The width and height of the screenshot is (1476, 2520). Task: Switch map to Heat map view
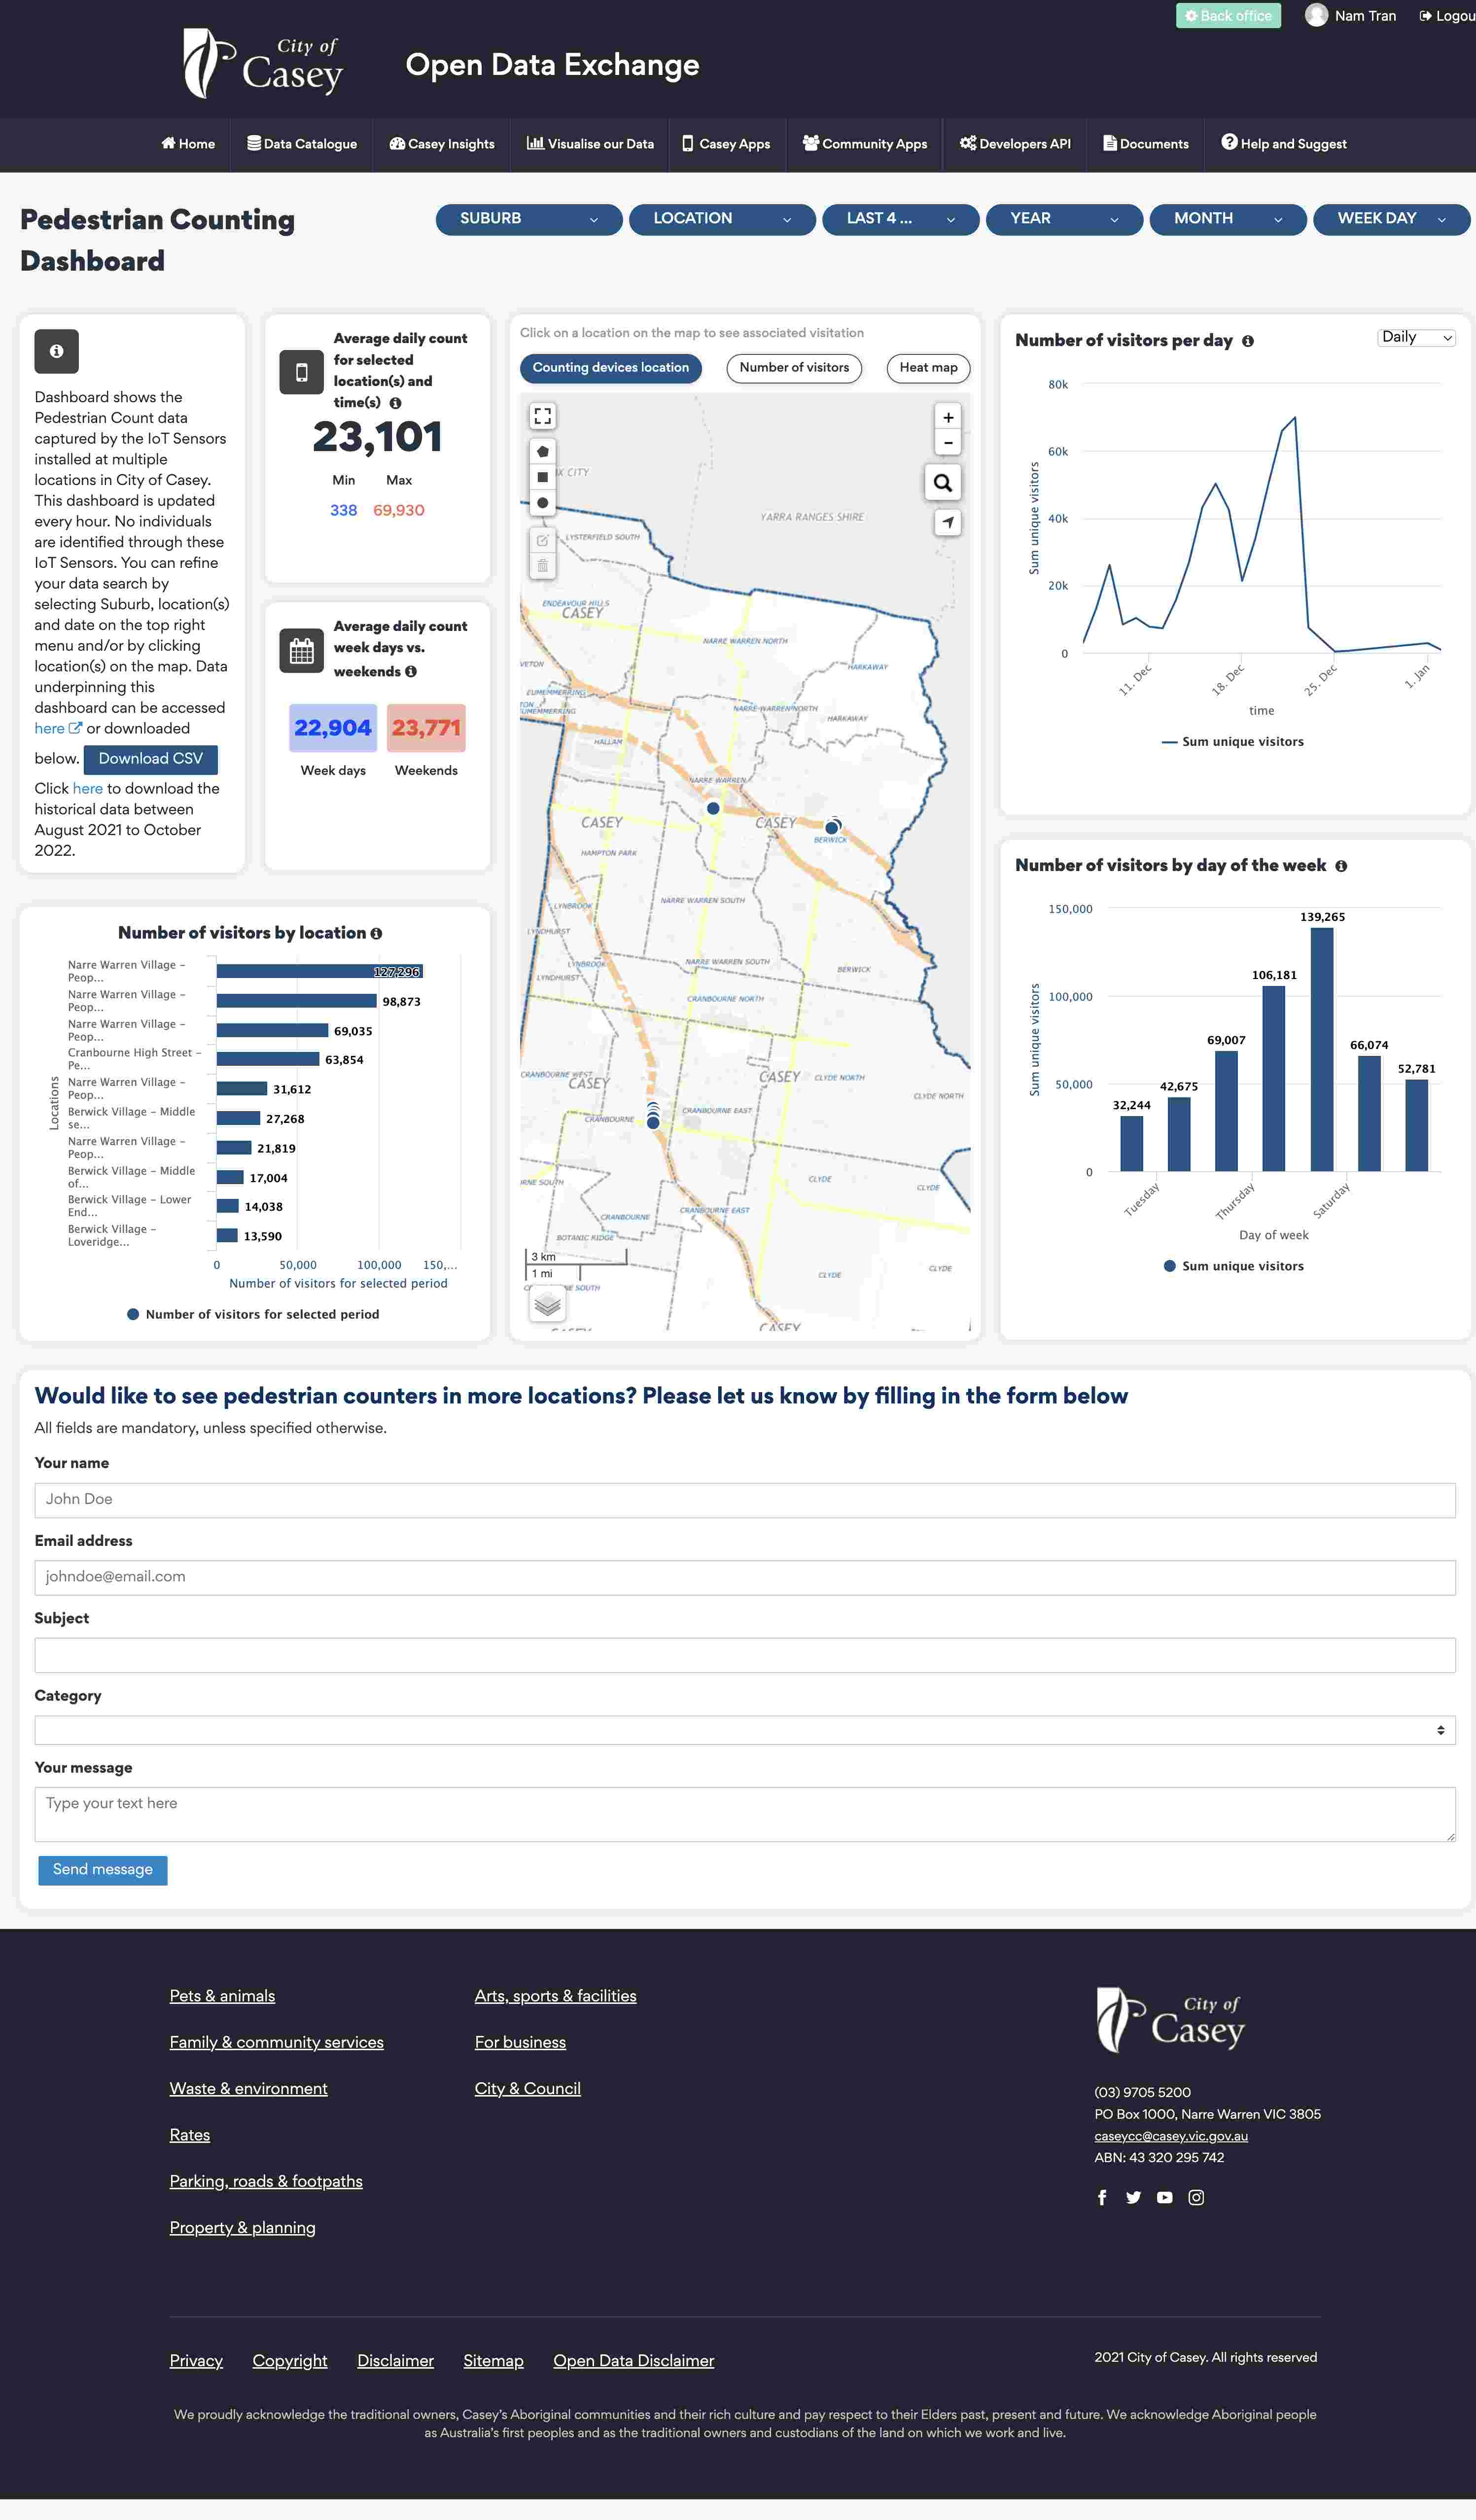[927, 368]
